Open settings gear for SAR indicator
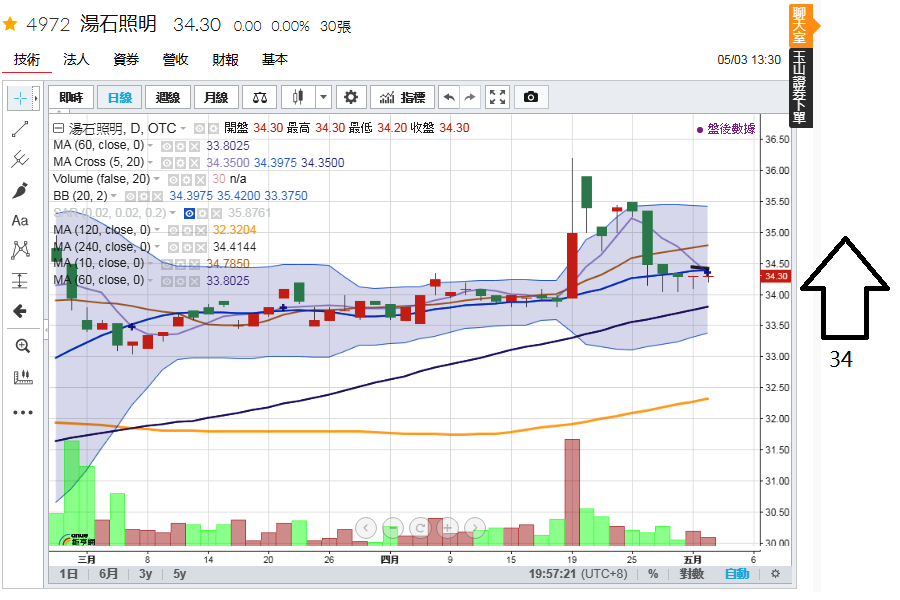This screenshot has width=900, height=600. point(203,214)
